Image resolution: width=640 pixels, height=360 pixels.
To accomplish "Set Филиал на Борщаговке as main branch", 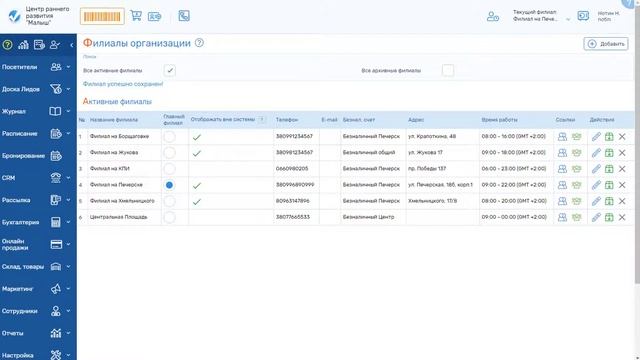I will pos(169,137).
